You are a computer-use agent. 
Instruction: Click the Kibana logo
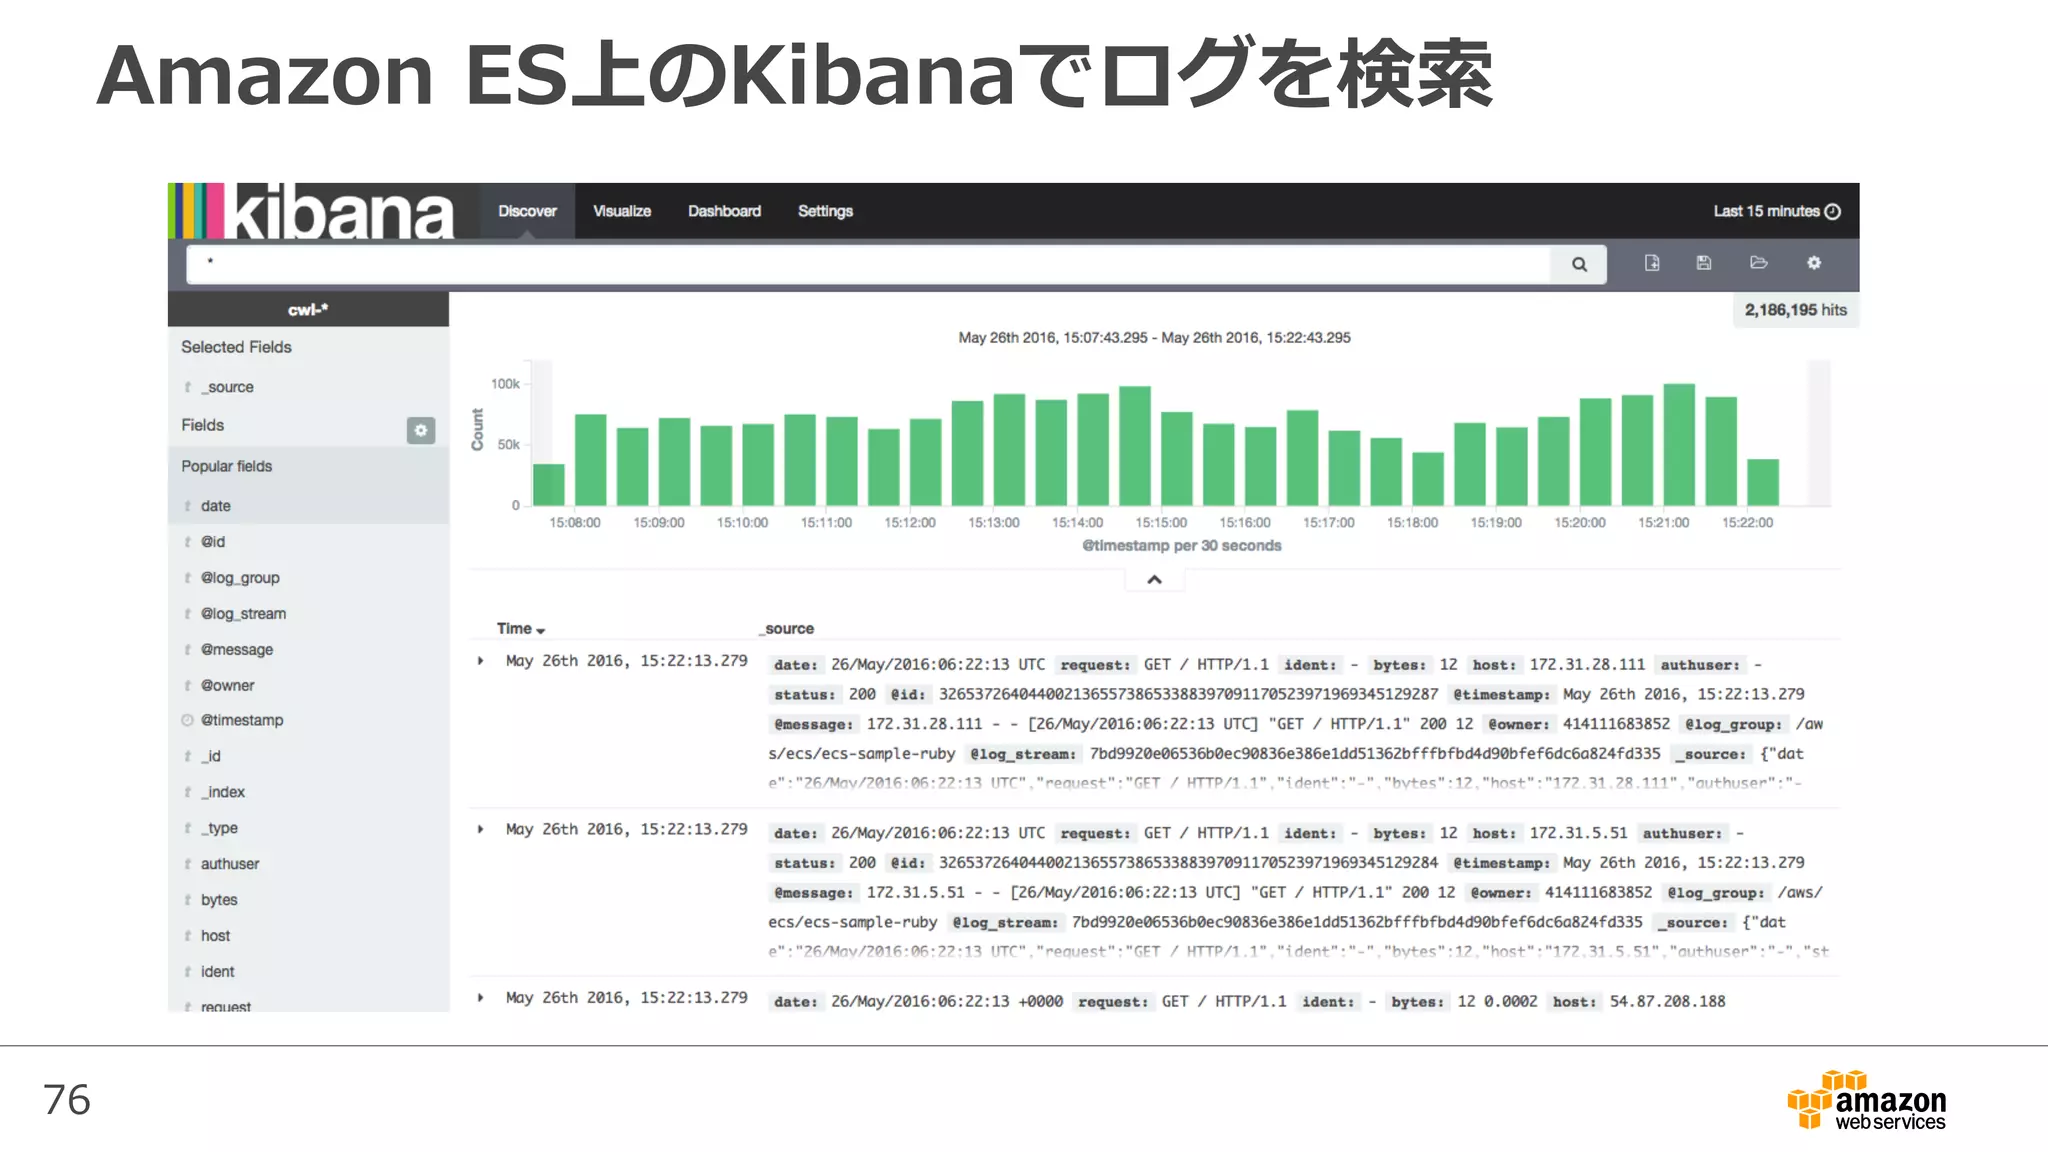[x=312, y=211]
